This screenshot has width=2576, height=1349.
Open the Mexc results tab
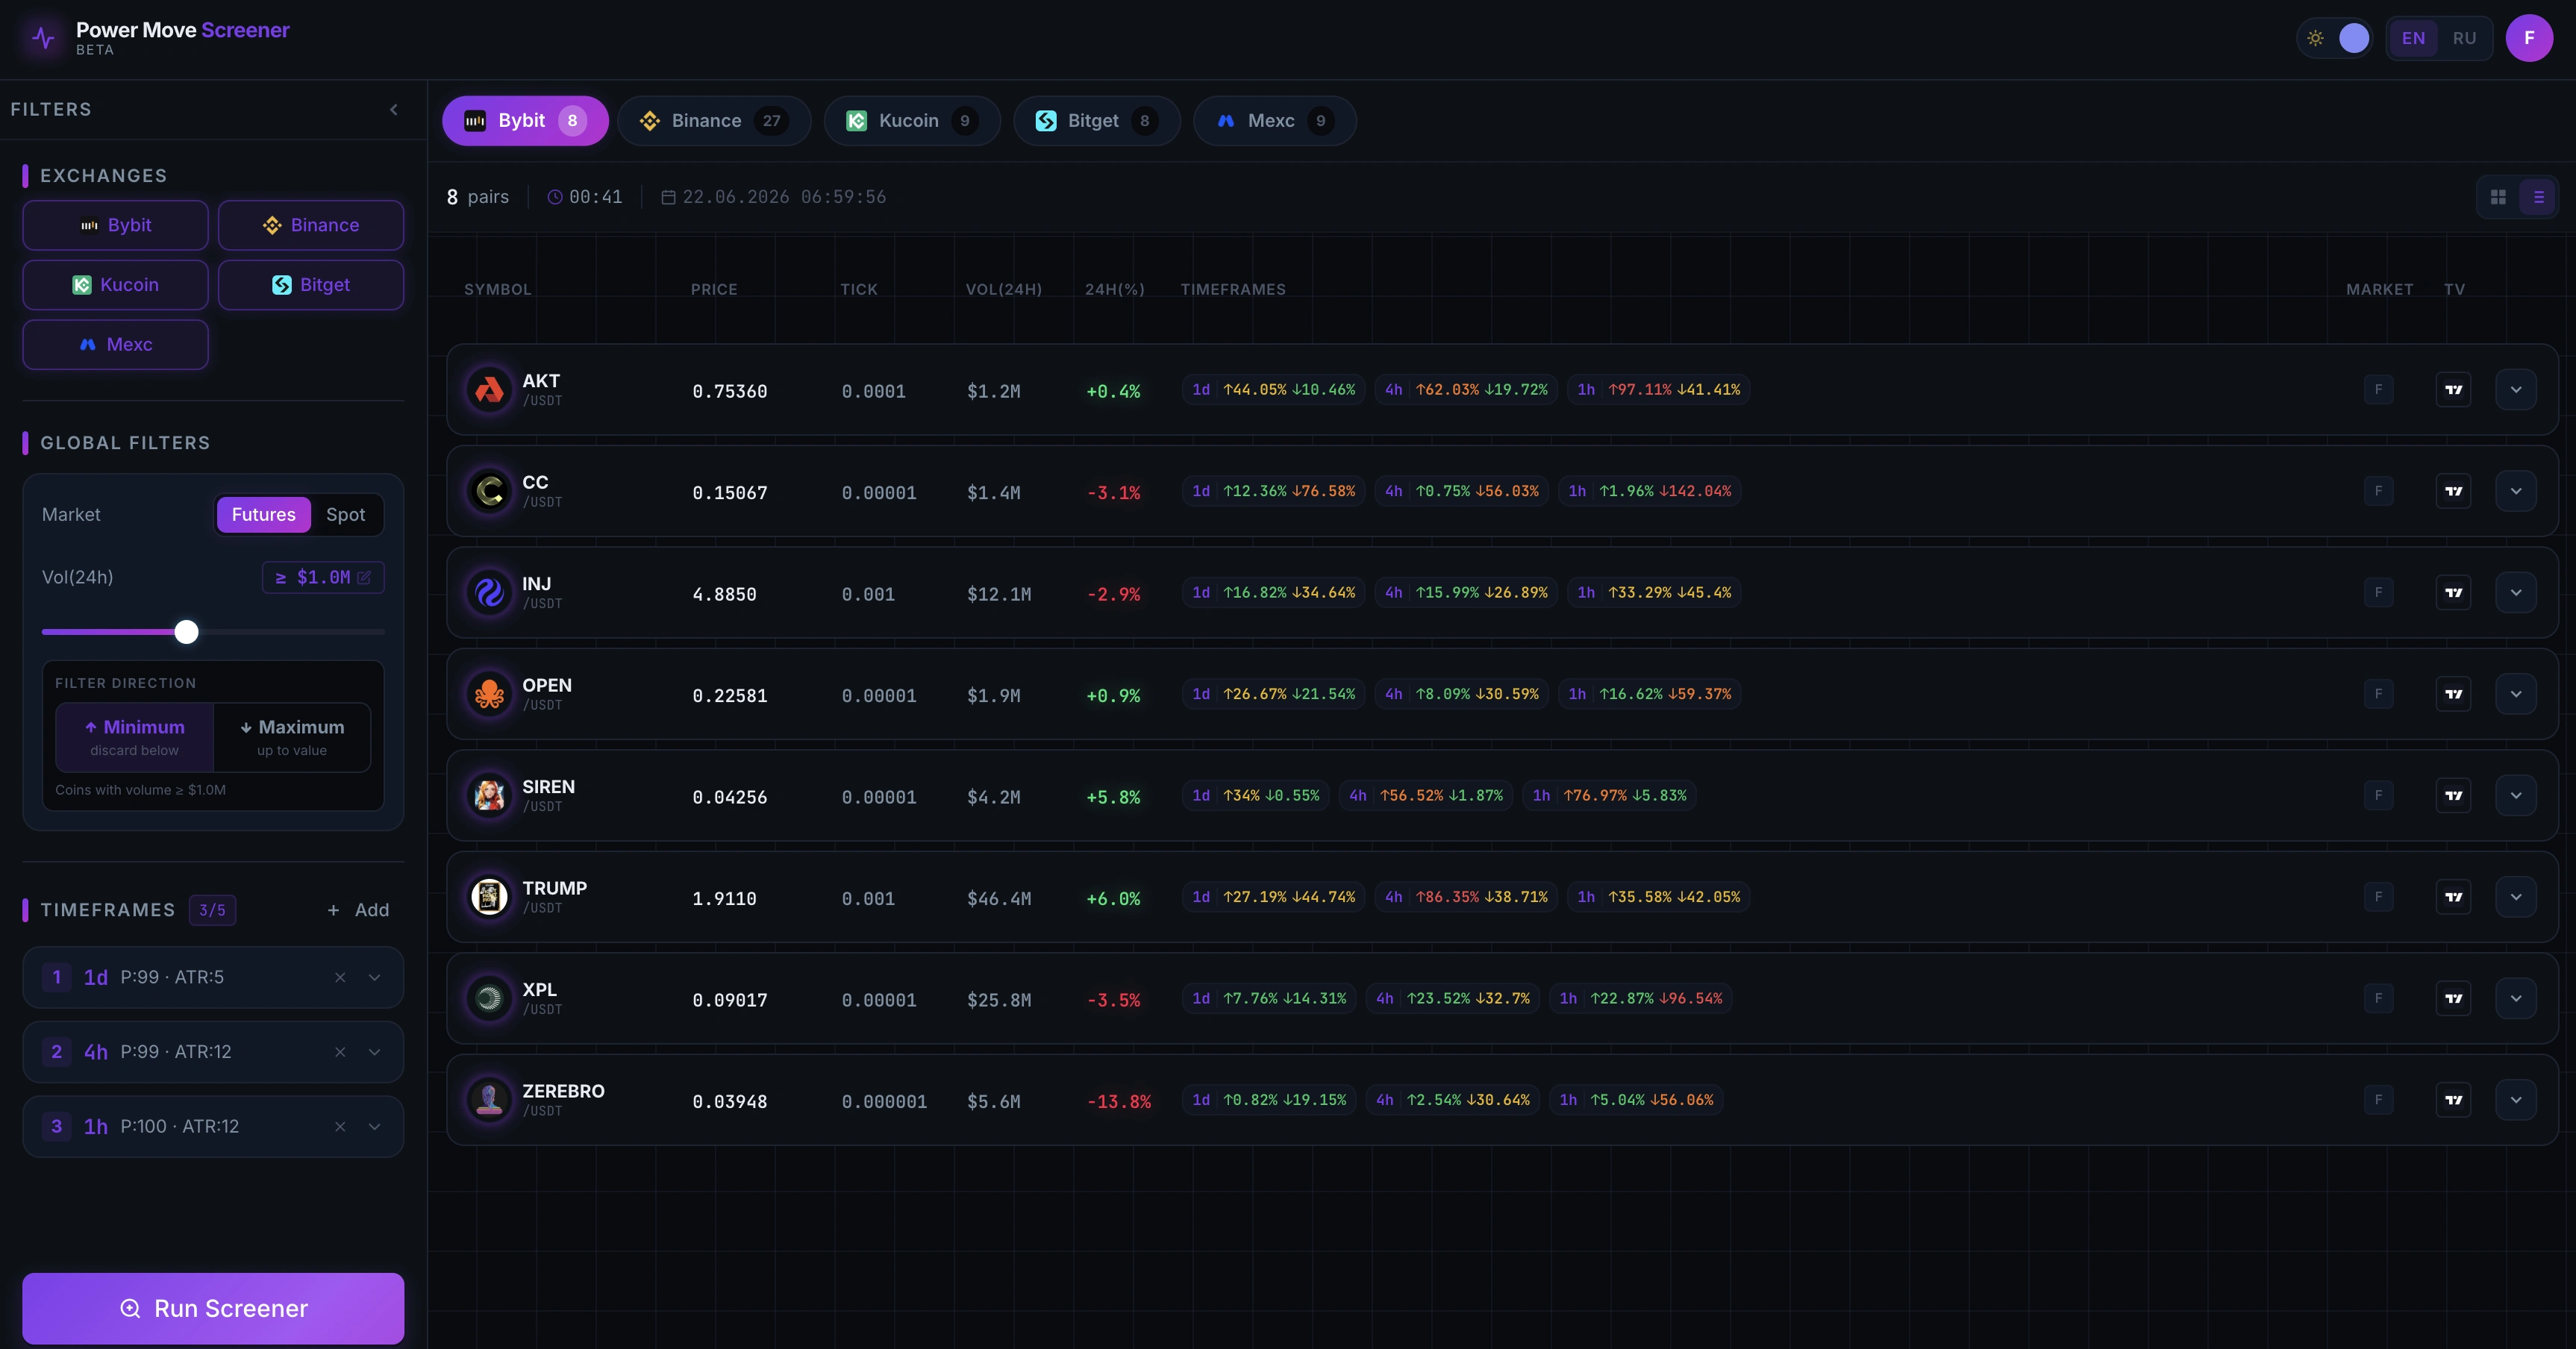coord(1275,121)
